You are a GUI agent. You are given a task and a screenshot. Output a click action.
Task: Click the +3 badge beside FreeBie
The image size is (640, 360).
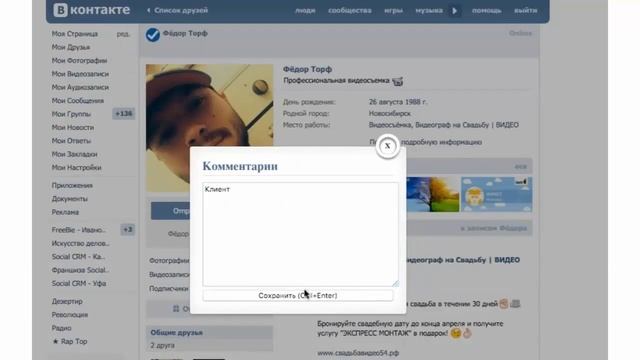[128, 229]
